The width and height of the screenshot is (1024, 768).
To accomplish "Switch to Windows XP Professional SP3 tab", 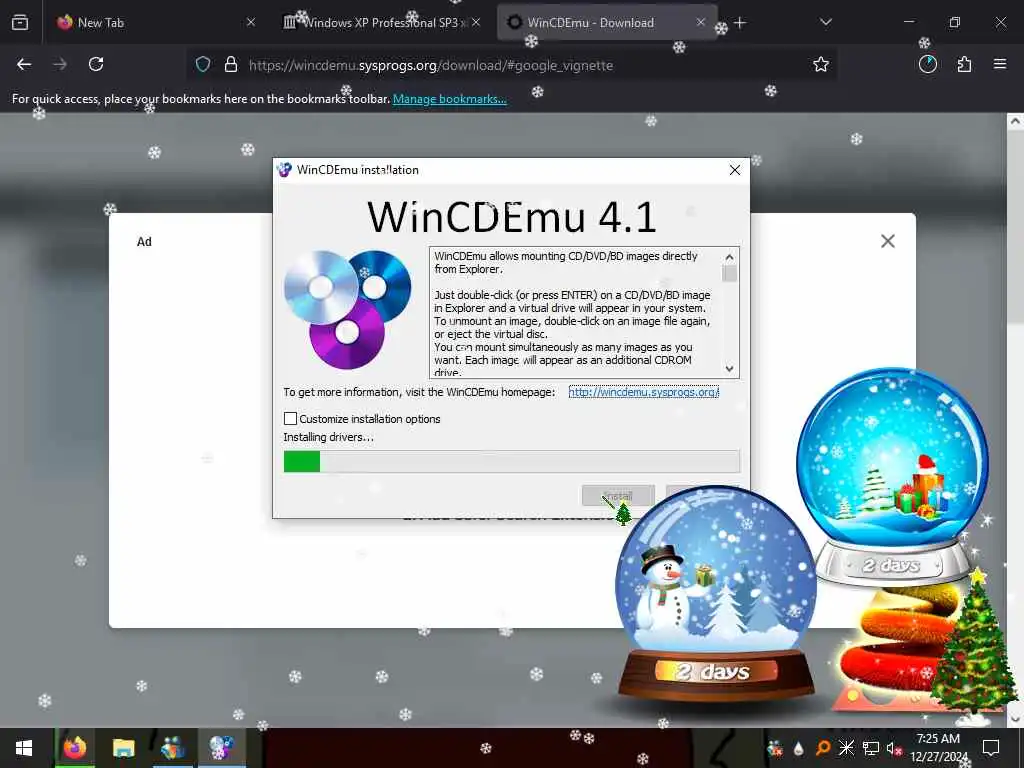I will click(x=382, y=23).
